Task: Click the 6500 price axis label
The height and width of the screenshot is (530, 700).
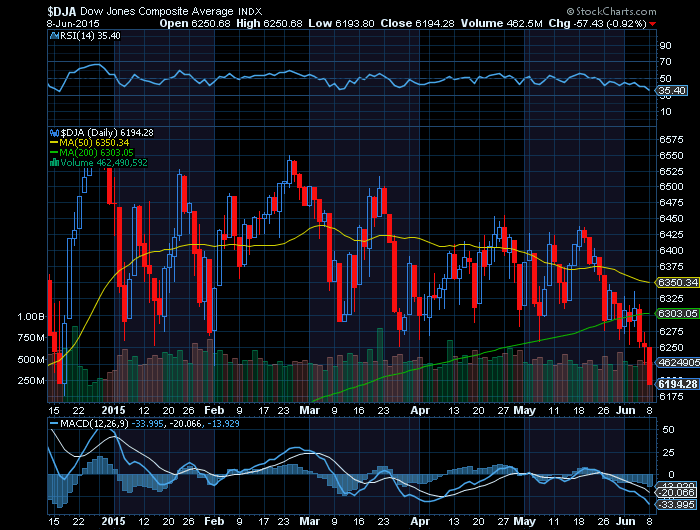Action: coord(671,187)
